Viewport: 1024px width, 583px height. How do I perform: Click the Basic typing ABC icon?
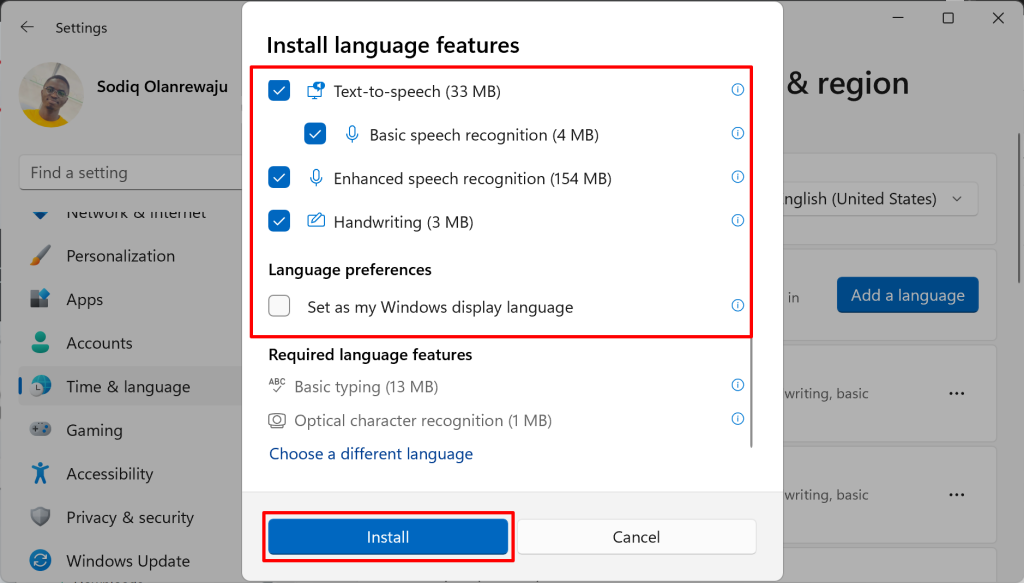(x=277, y=385)
